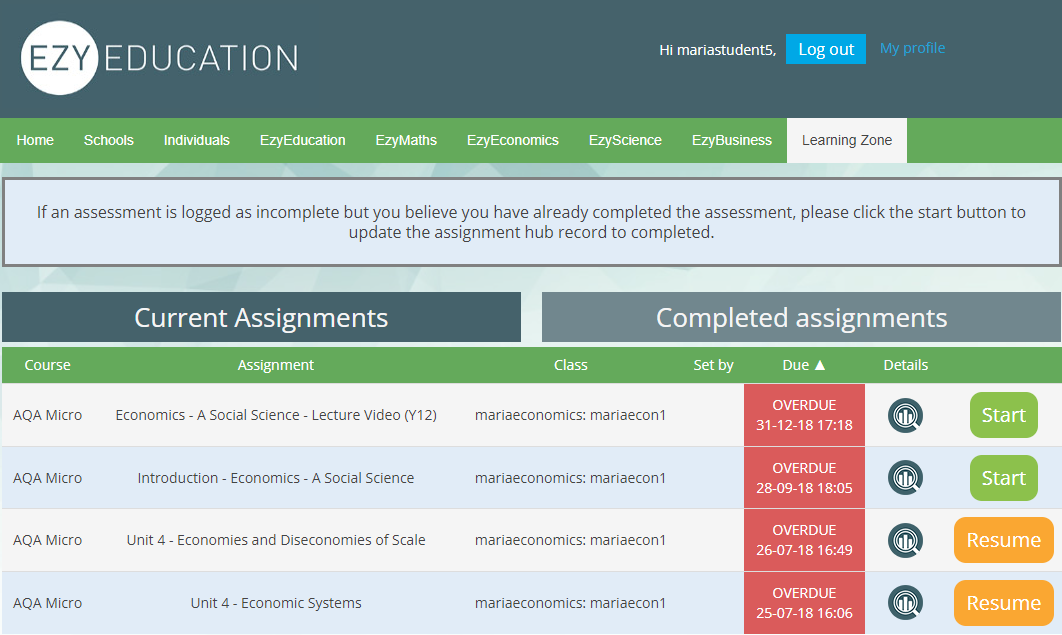The image size is (1062, 635).
Task: View details icon for Unit 4 - Economic Systems
Action: [x=905, y=603]
